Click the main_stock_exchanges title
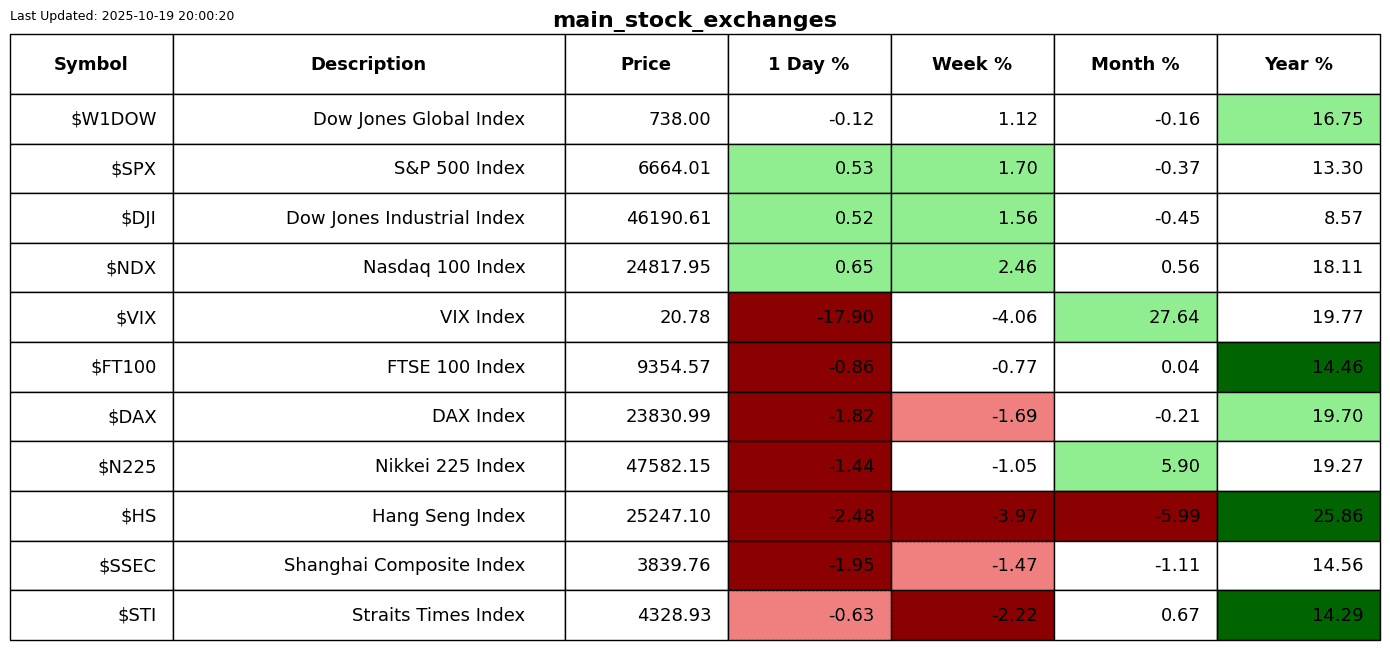The height and width of the screenshot is (650, 1390). pyautogui.click(x=694, y=20)
